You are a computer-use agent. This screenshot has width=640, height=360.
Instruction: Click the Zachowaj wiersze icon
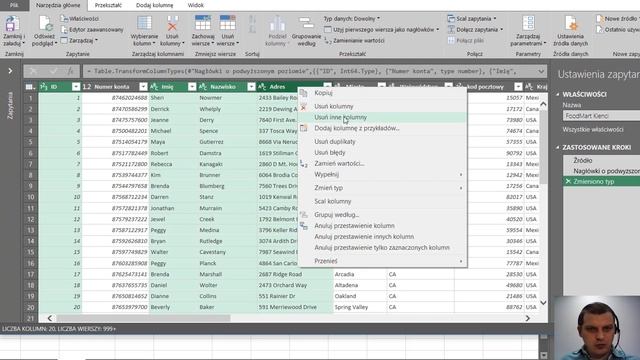(x=202, y=24)
